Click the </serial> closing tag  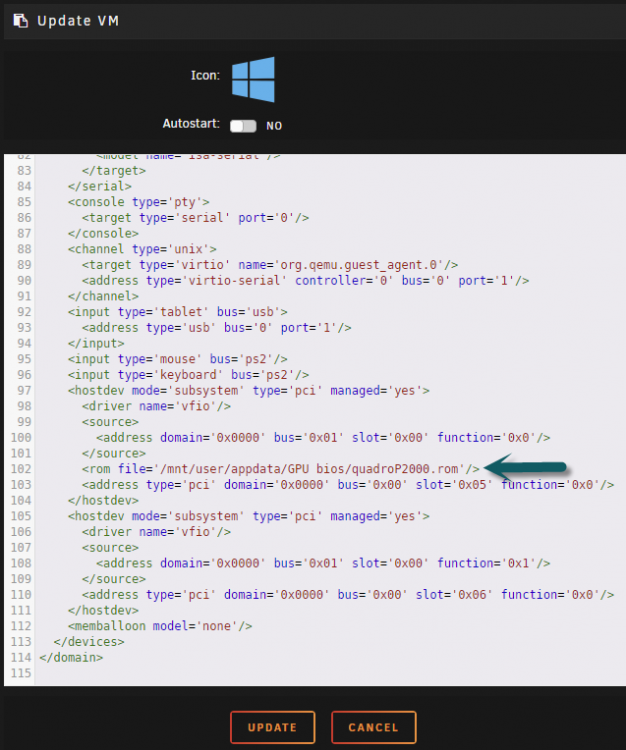click(99, 186)
